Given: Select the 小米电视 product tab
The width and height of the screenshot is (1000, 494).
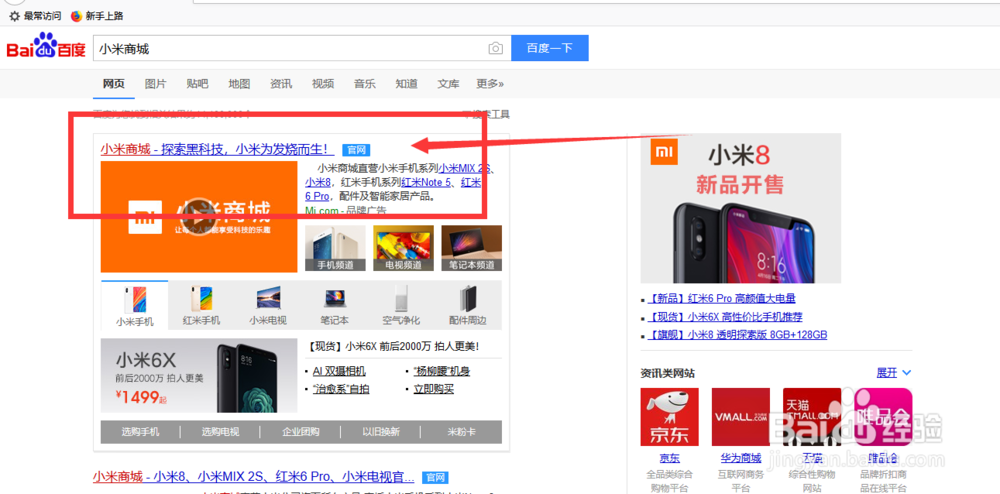Looking at the screenshot, I should pos(268,305).
